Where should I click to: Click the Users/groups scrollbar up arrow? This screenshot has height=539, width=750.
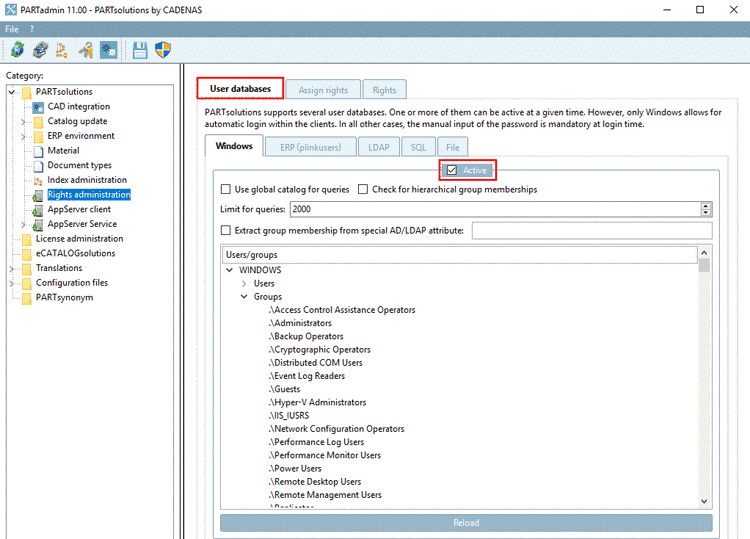coord(704,253)
